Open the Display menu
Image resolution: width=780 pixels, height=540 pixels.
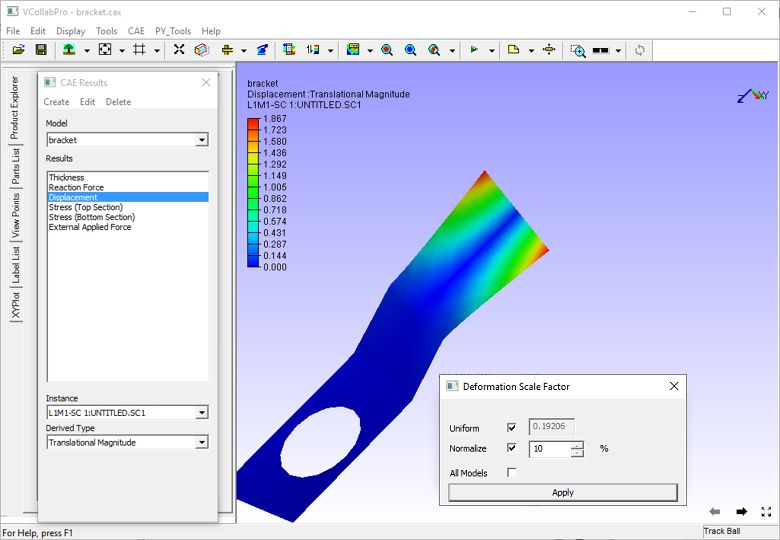71,31
